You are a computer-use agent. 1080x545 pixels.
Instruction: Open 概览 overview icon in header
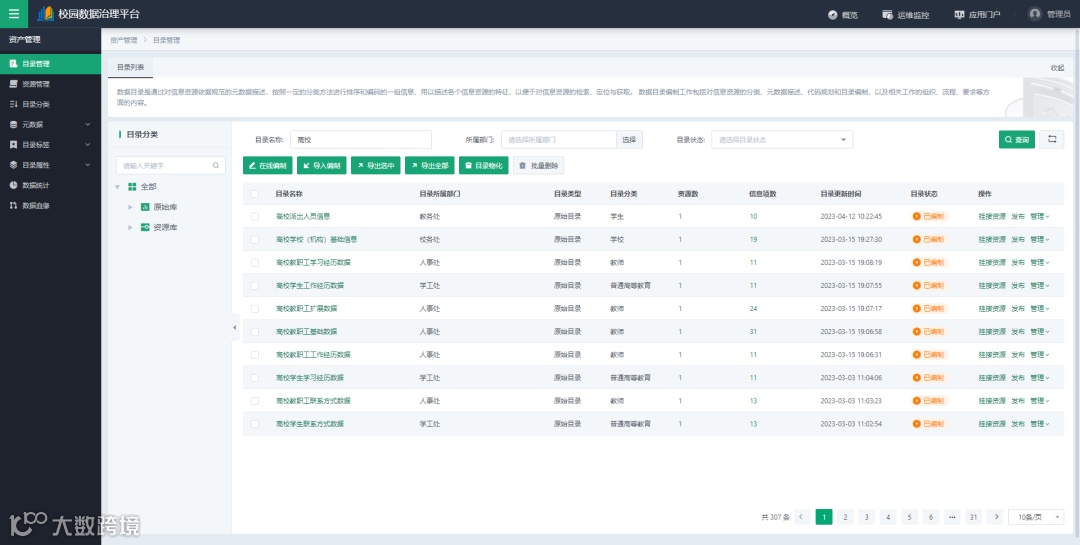point(832,14)
